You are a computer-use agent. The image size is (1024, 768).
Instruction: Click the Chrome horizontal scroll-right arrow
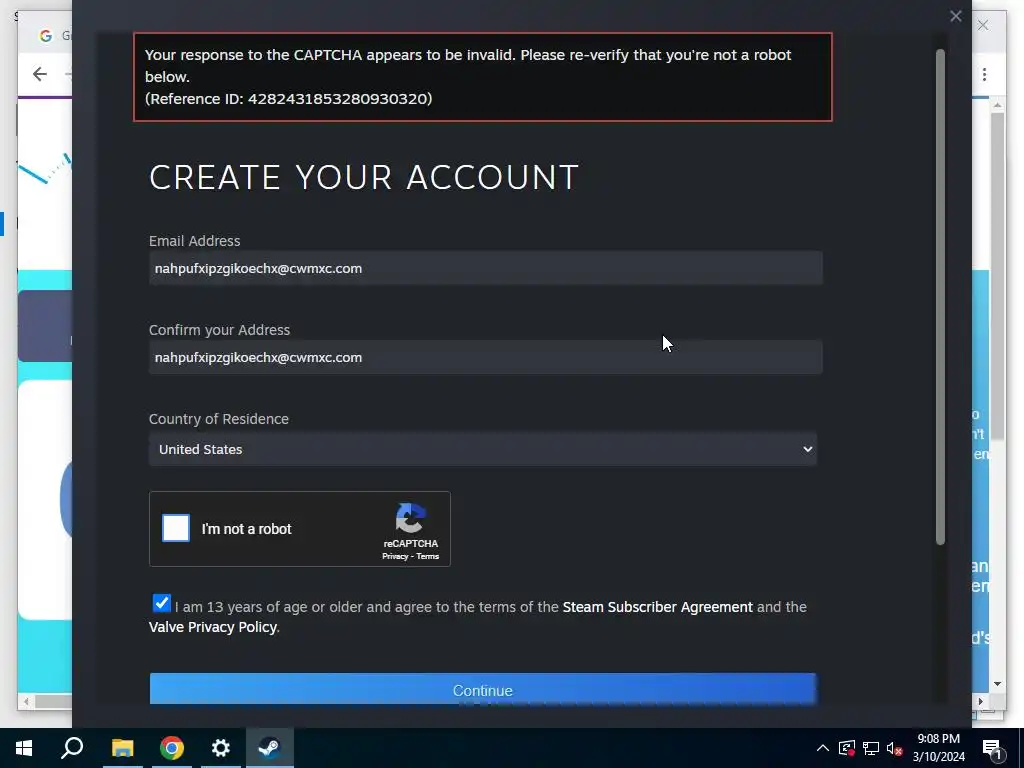980,701
